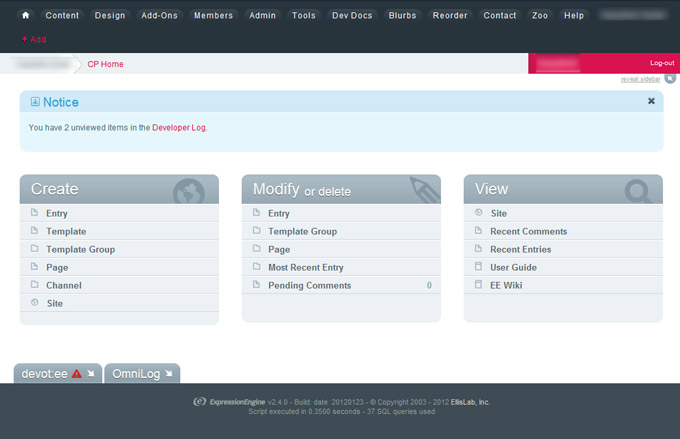Click the EE Wiki book icon
The width and height of the screenshot is (680, 439).
(478, 285)
